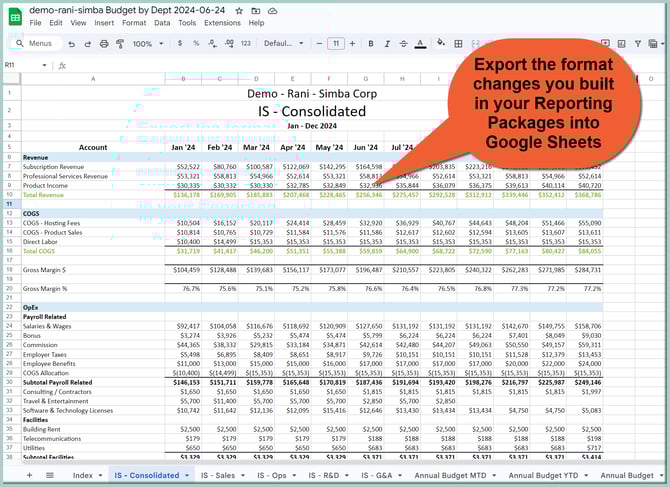Open the Format menu
The height and width of the screenshot is (487, 670).
133,22
